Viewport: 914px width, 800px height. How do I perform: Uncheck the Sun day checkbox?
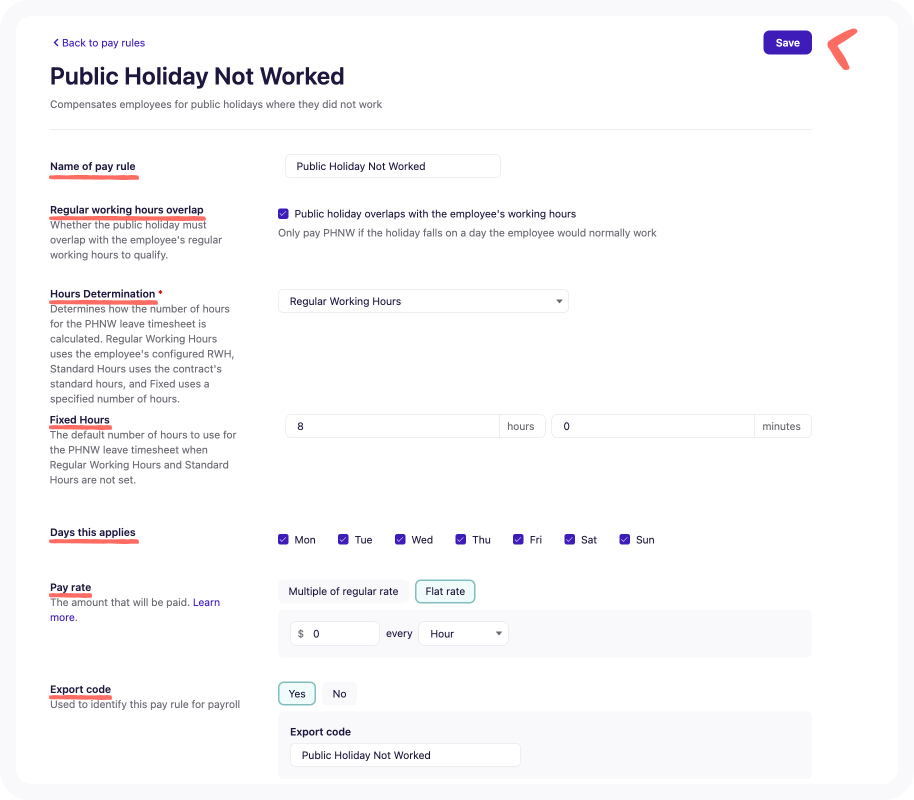(624, 539)
